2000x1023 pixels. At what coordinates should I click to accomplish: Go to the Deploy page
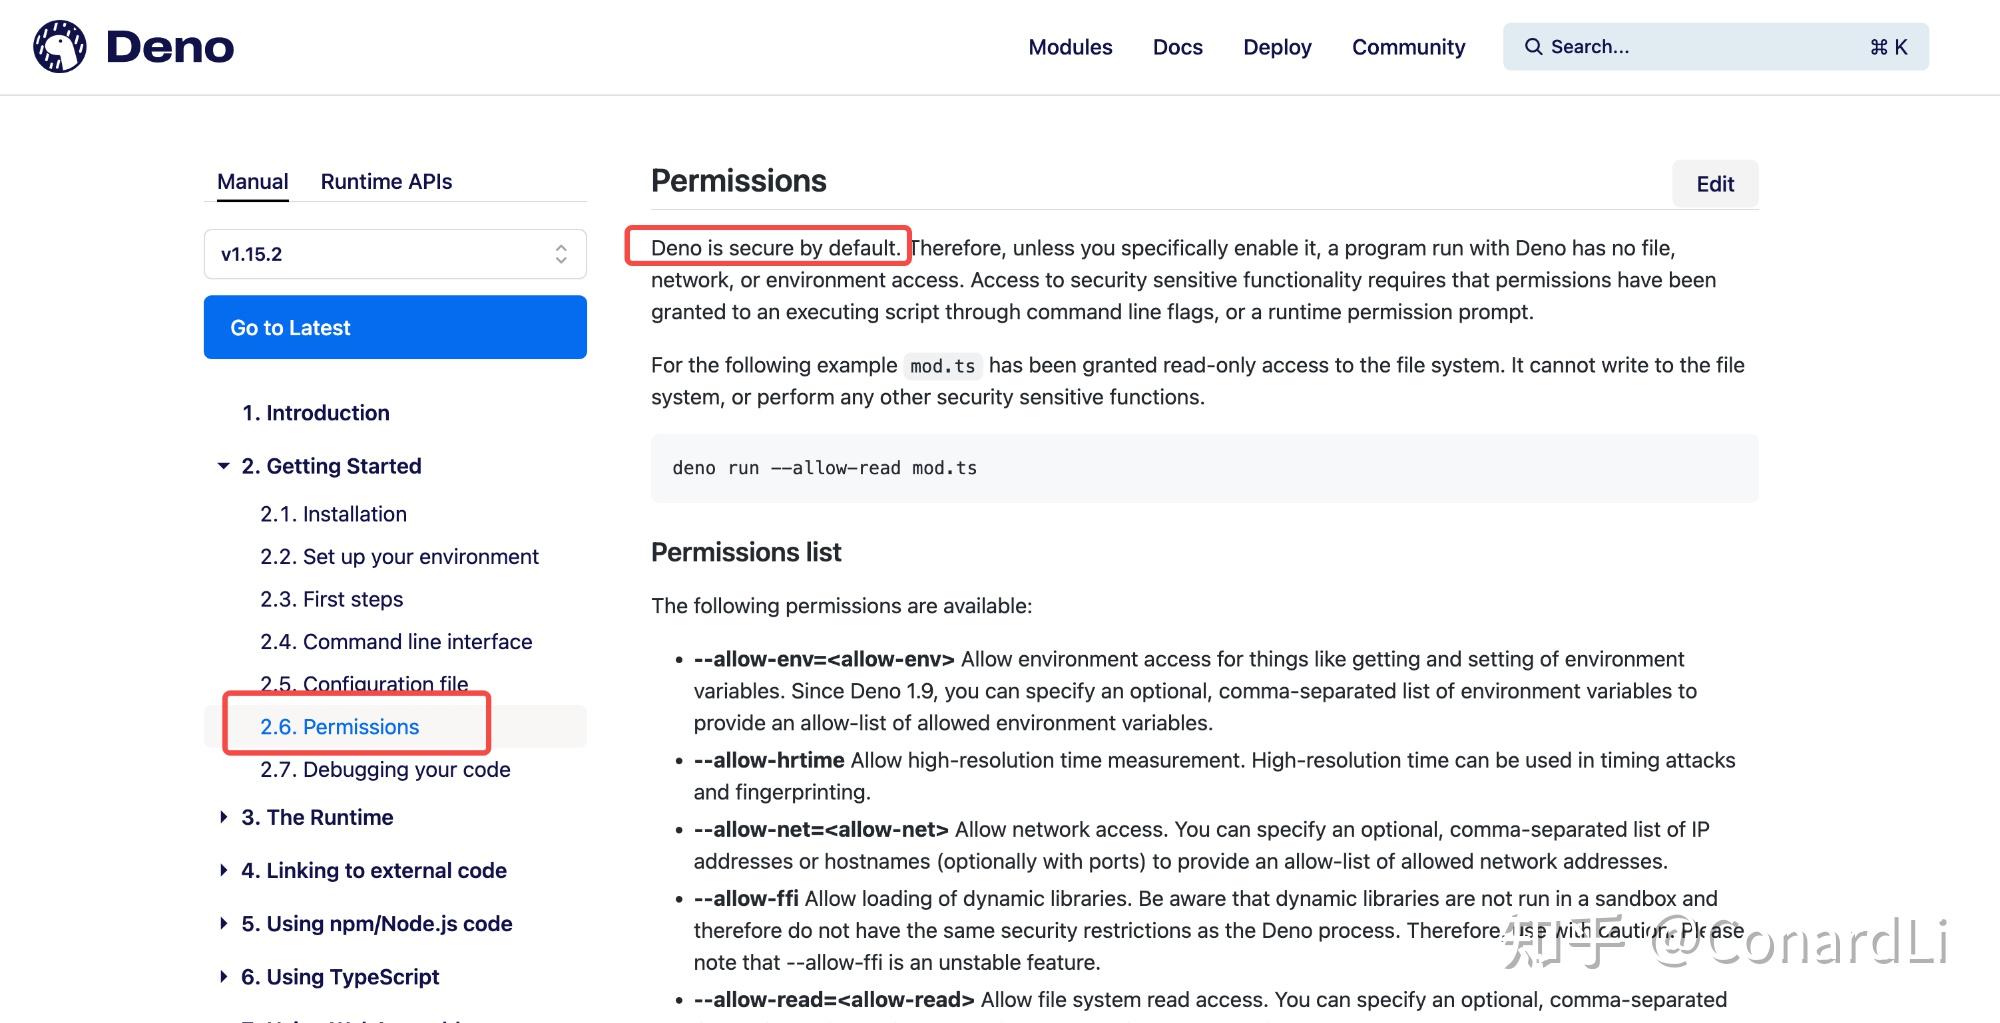tap(1277, 47)
